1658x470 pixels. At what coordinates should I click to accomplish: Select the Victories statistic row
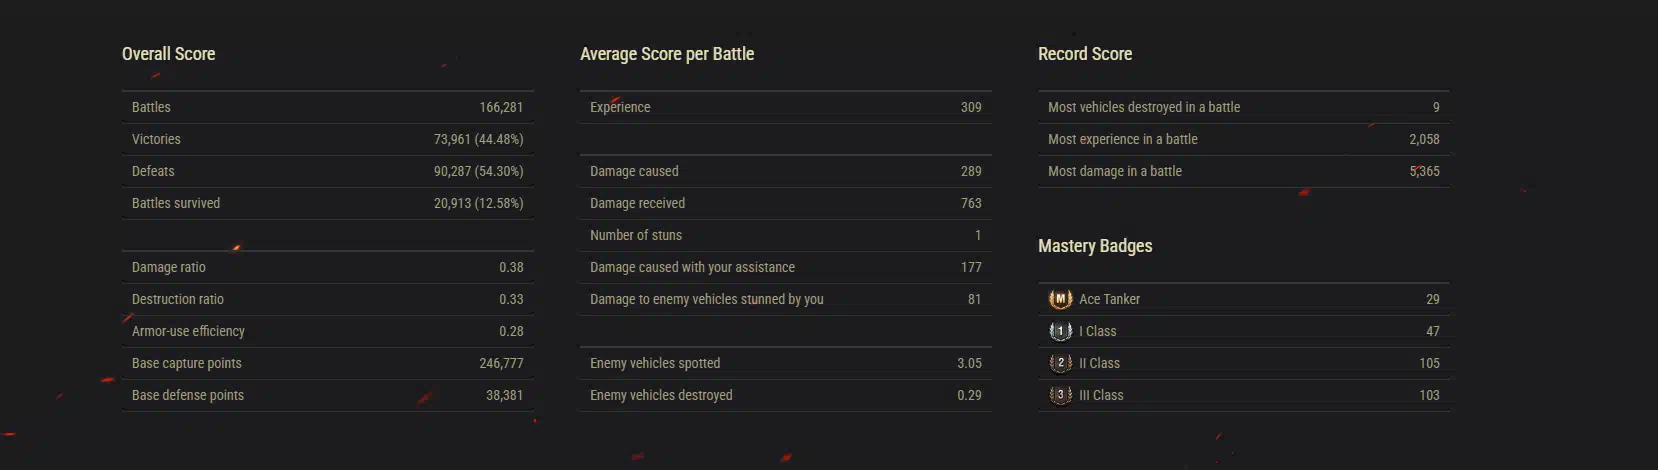coord(328,139)
